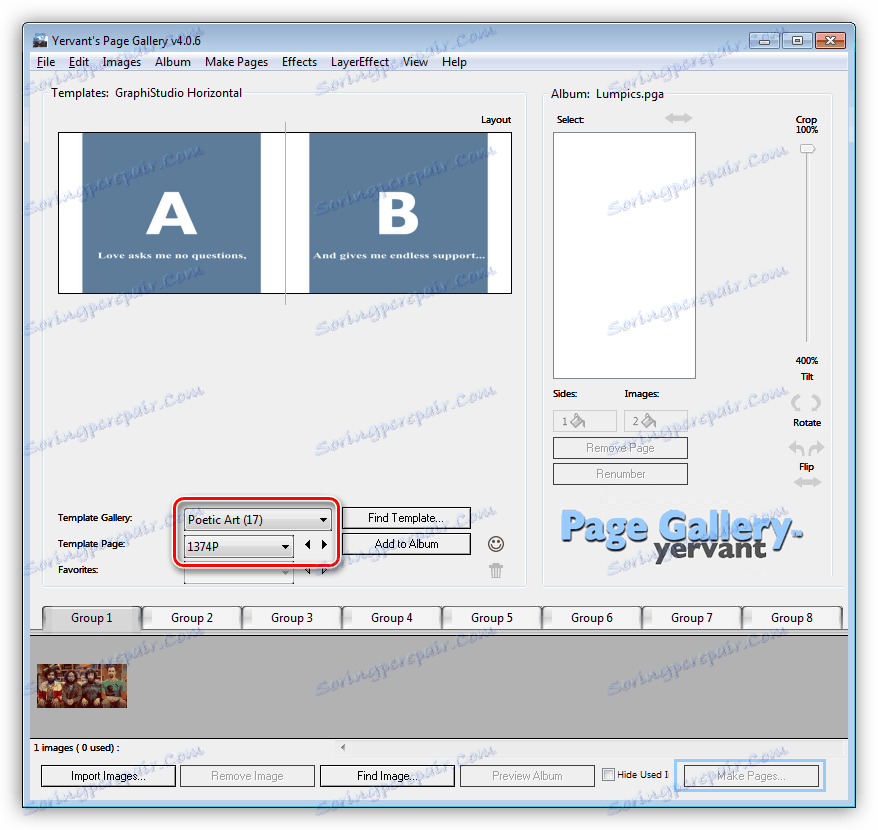Click the Images 2 paint bucket button
The image size is (878, 830).
[x=656, y=421]
